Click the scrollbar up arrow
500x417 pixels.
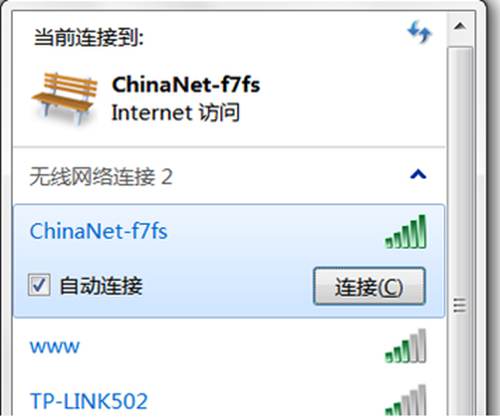(x=460, y=26)
